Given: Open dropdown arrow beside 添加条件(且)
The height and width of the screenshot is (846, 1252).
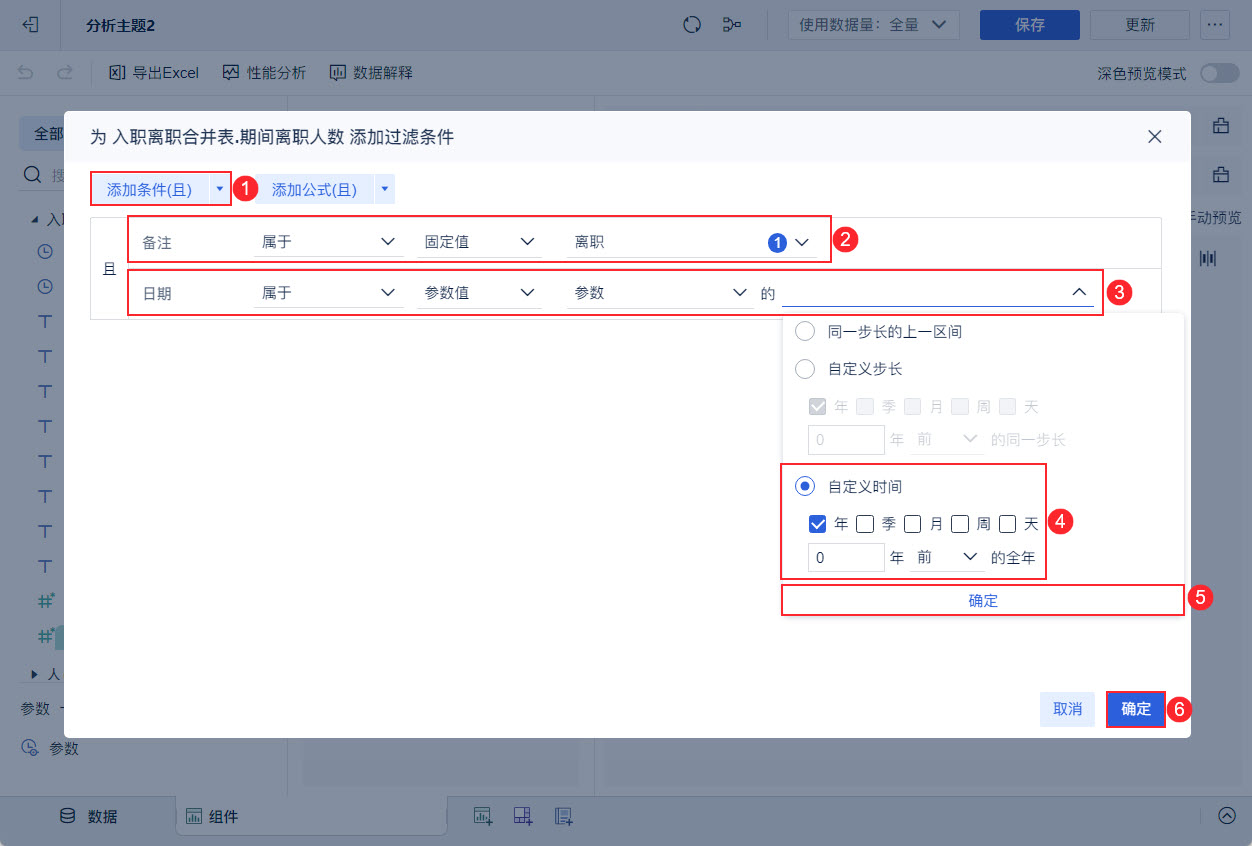Looking at the screenshot, I should coord(220,189).
